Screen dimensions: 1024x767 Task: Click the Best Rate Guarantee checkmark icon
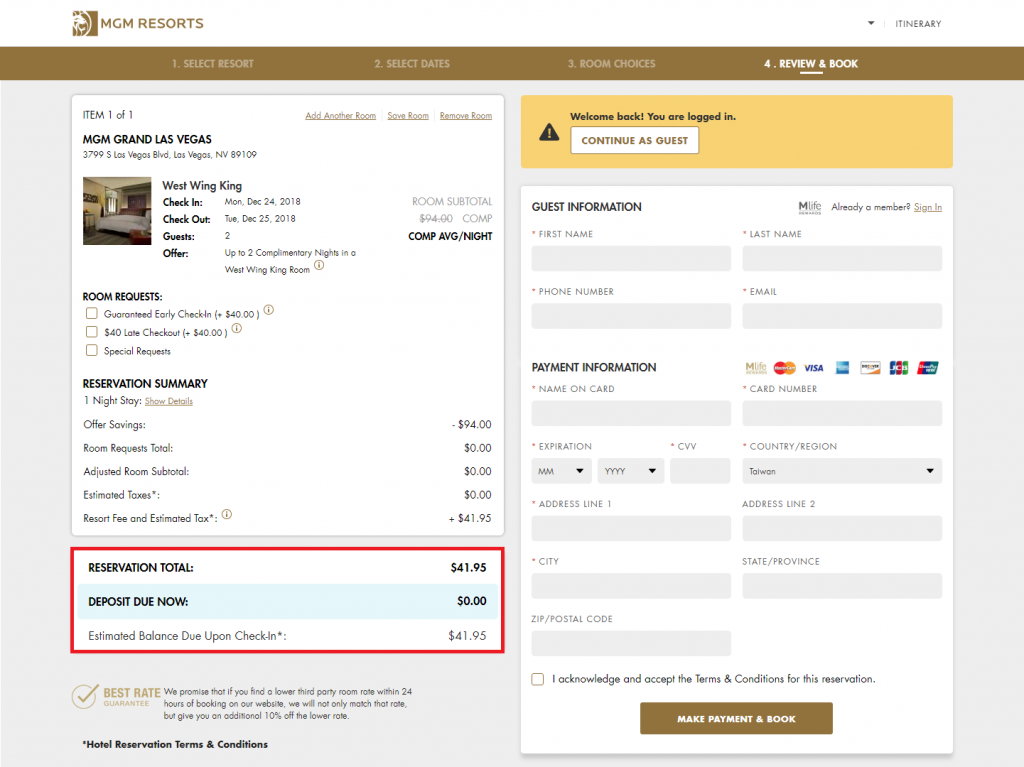click(85, 696)
